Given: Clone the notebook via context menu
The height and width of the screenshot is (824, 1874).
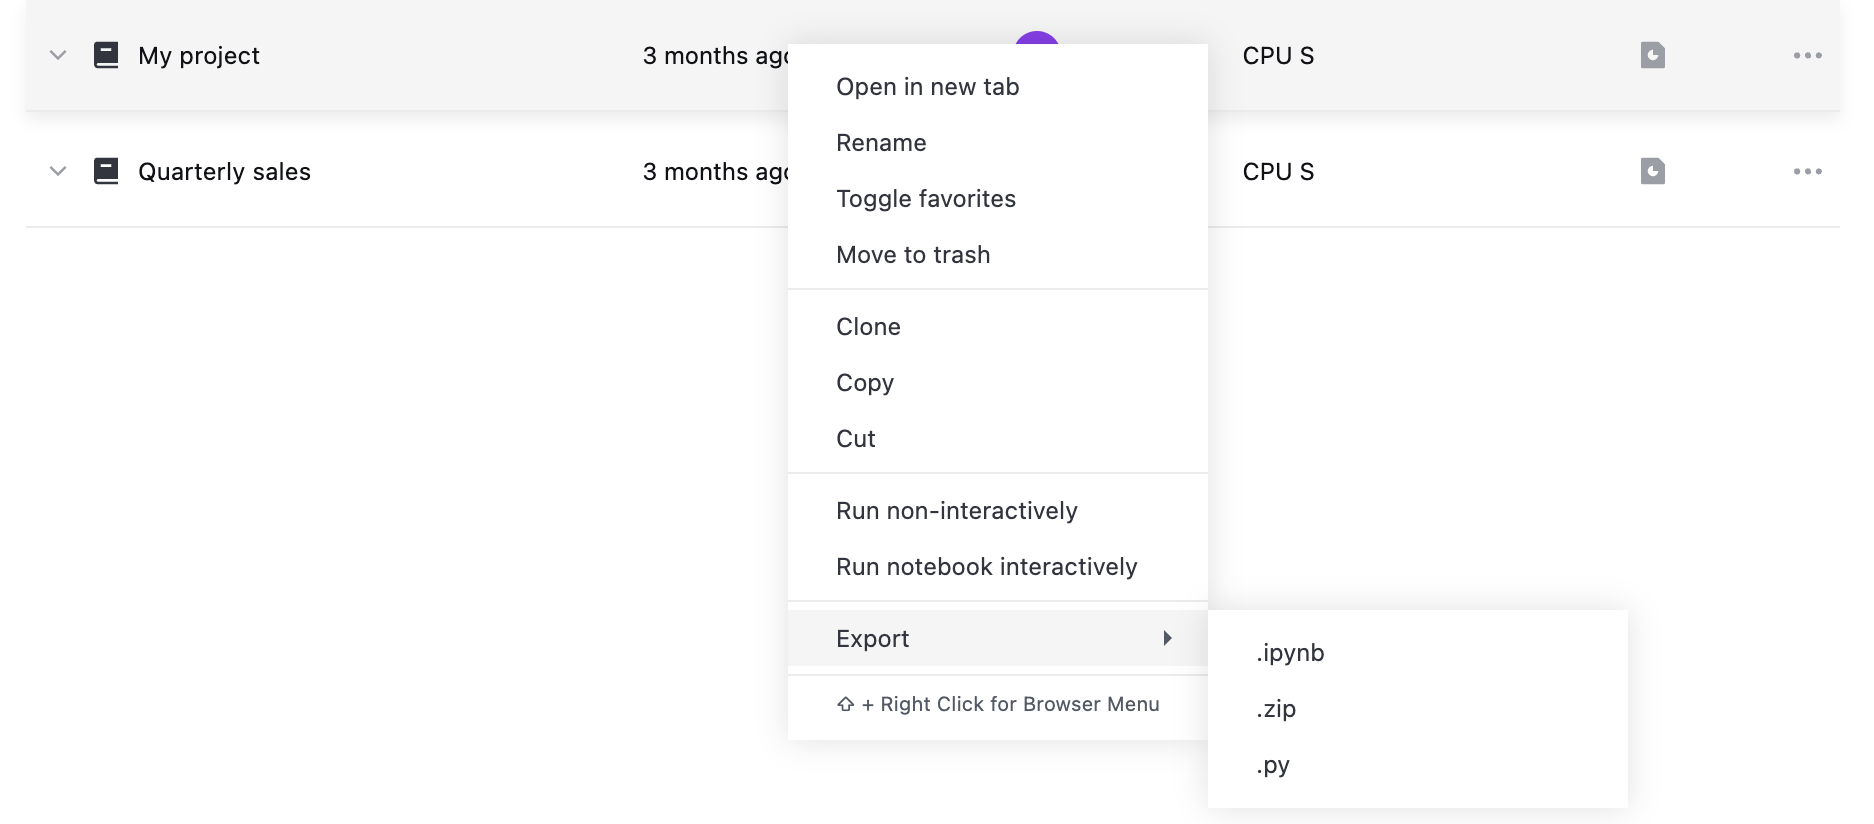Looking at the screenshot, I should pos(868,327).
